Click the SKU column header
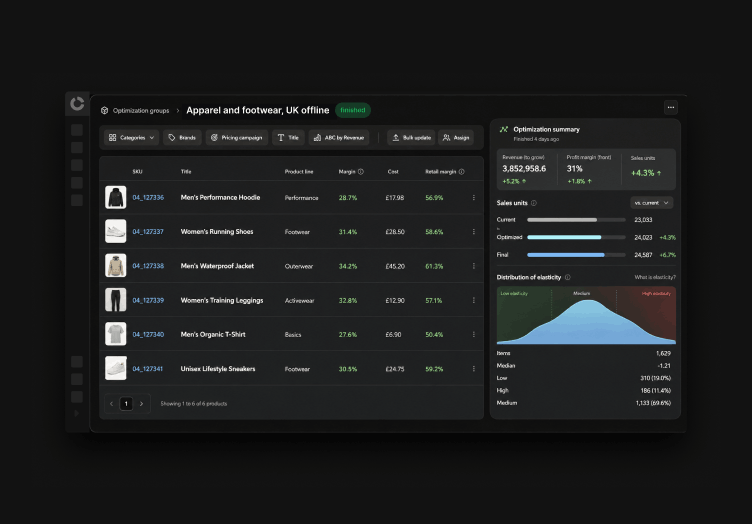 (137, 172)
